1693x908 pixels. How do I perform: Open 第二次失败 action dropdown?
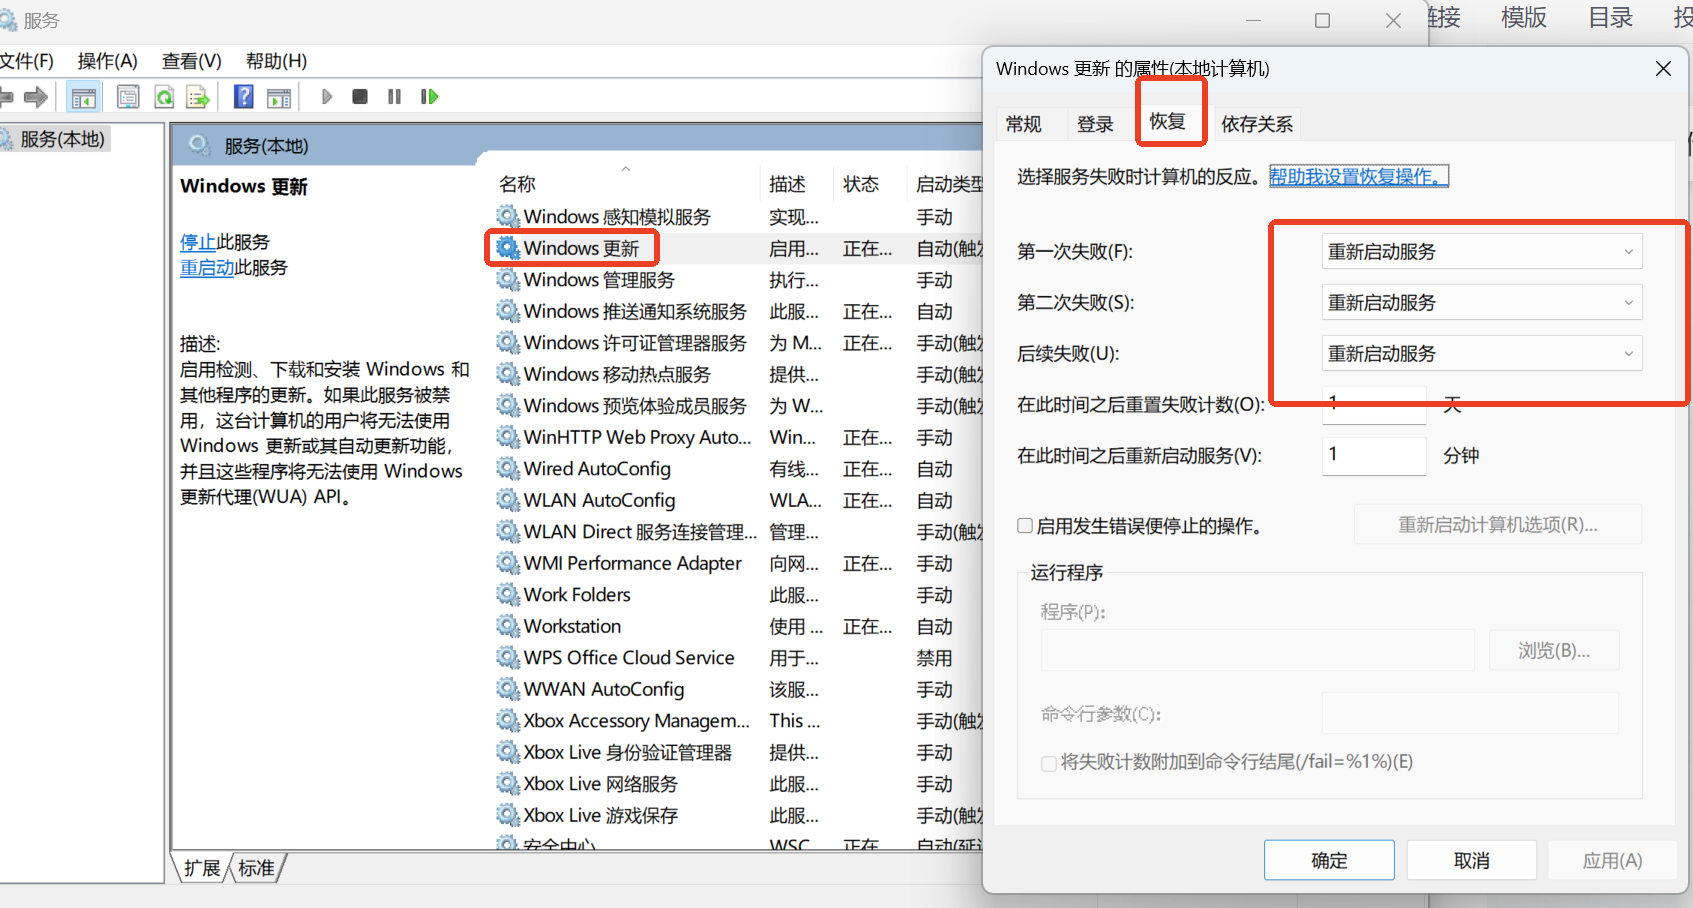pos(1482,302)
